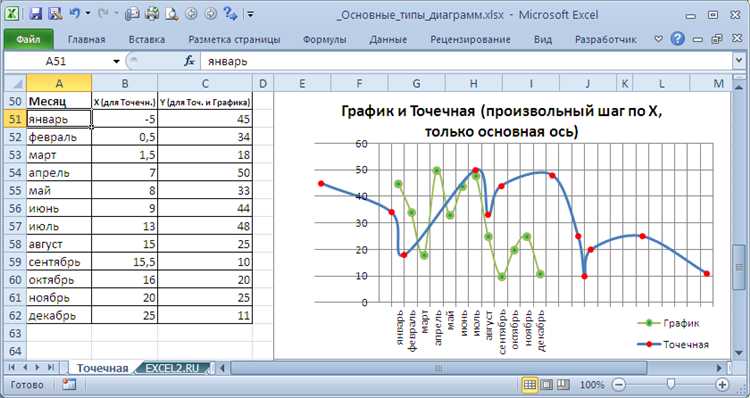This screenshot has width=750, height=398.
Task: Open the Вид ribbon tab
Action: click(543, 40)
